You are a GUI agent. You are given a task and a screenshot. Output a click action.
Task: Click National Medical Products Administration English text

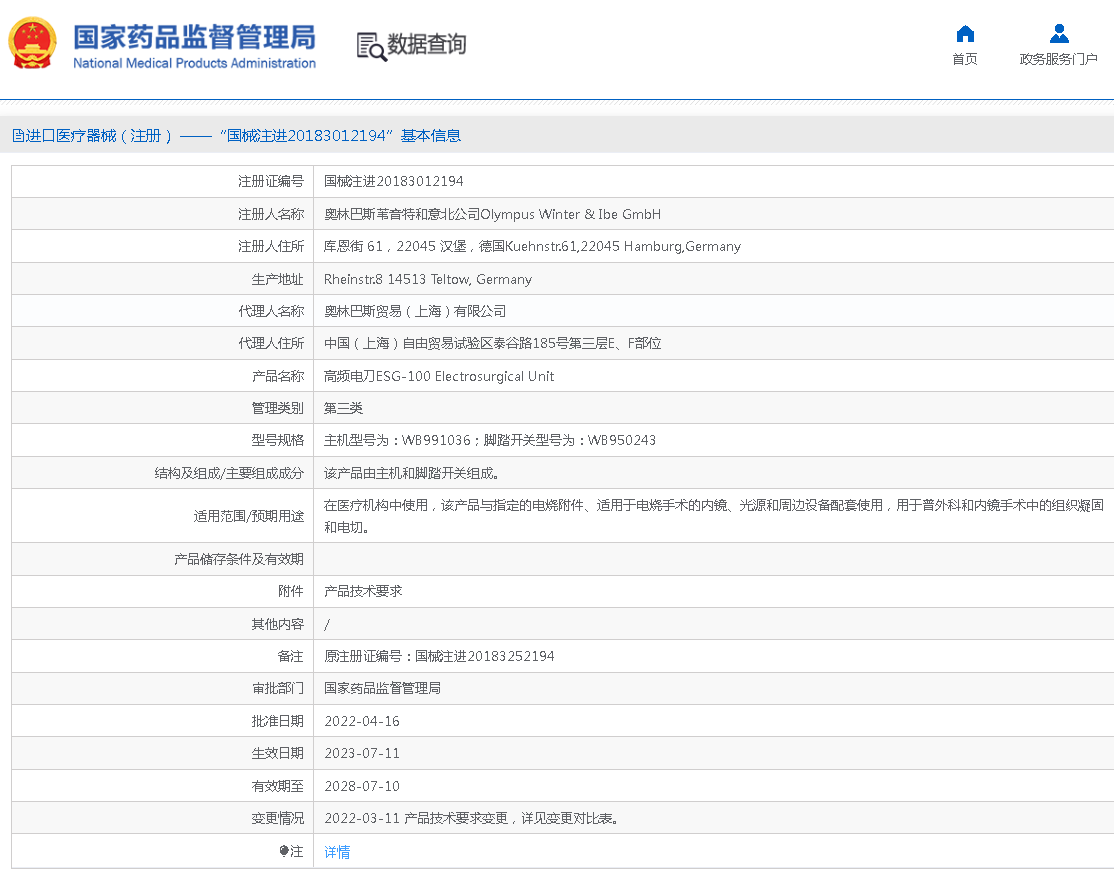(x=194, y=64)
